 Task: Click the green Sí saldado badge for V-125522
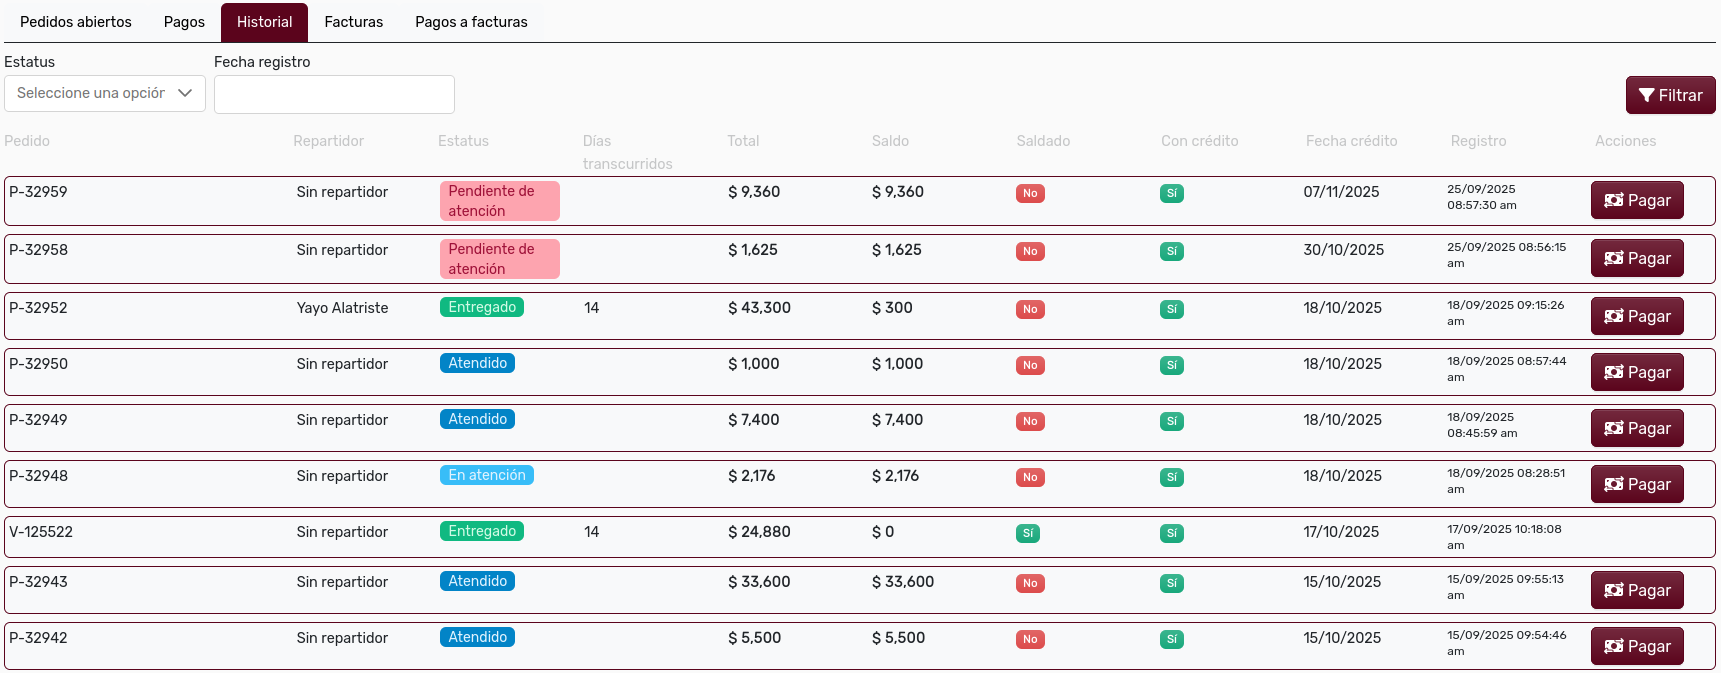pos(1027,533)
